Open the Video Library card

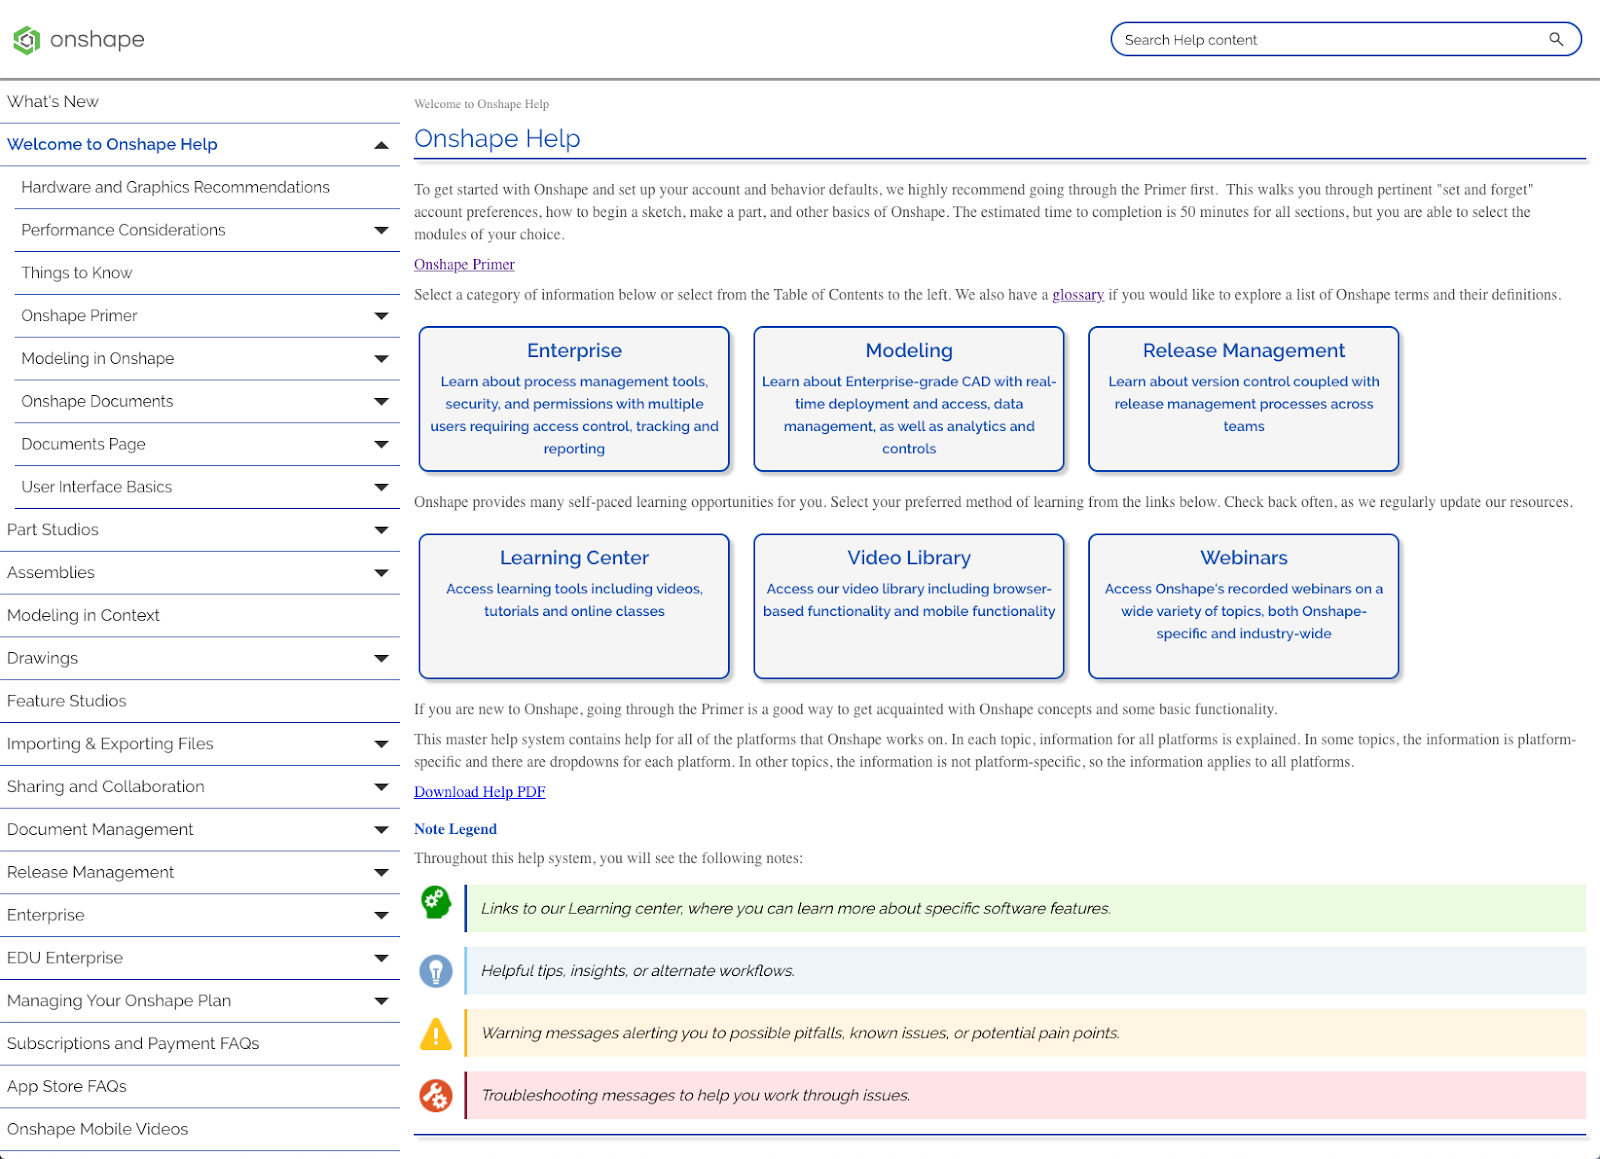(908, 606)
